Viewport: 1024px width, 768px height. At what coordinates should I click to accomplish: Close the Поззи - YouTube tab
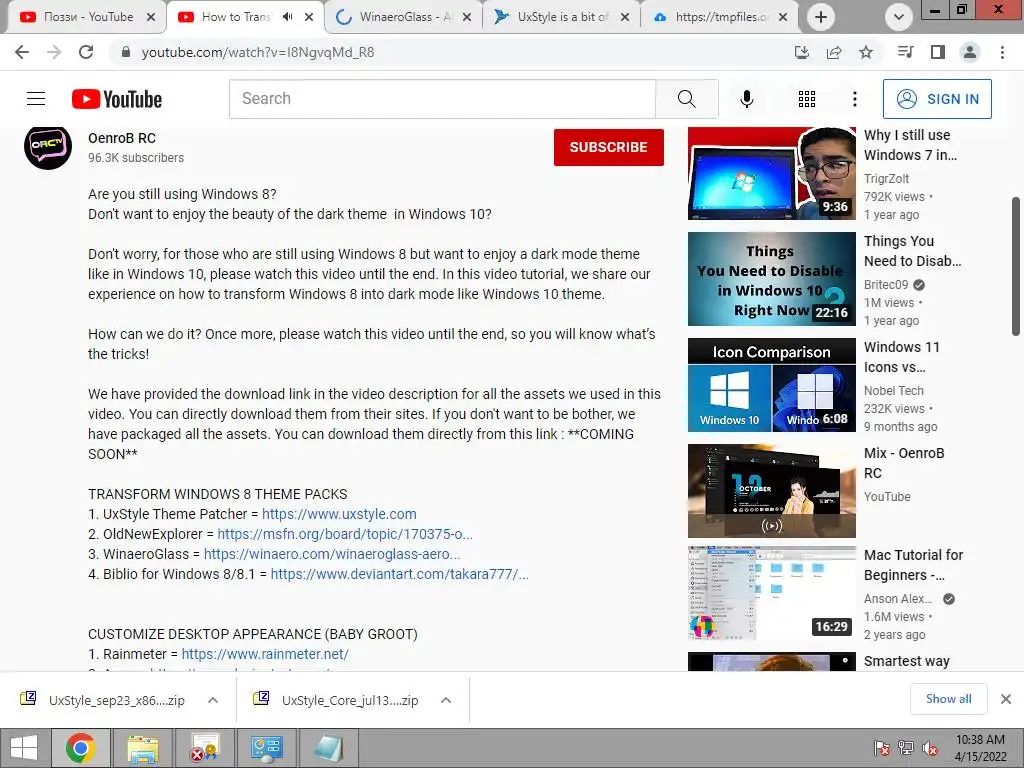tap(151, 17)
